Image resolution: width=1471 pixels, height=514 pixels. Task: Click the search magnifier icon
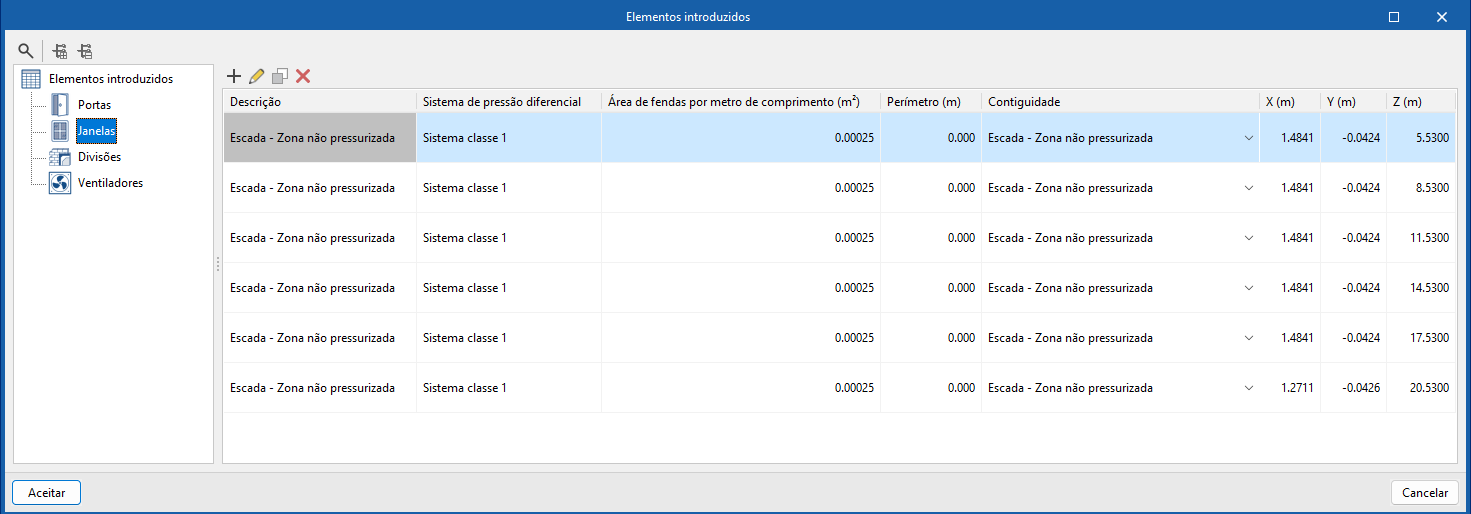click(26, 50)
